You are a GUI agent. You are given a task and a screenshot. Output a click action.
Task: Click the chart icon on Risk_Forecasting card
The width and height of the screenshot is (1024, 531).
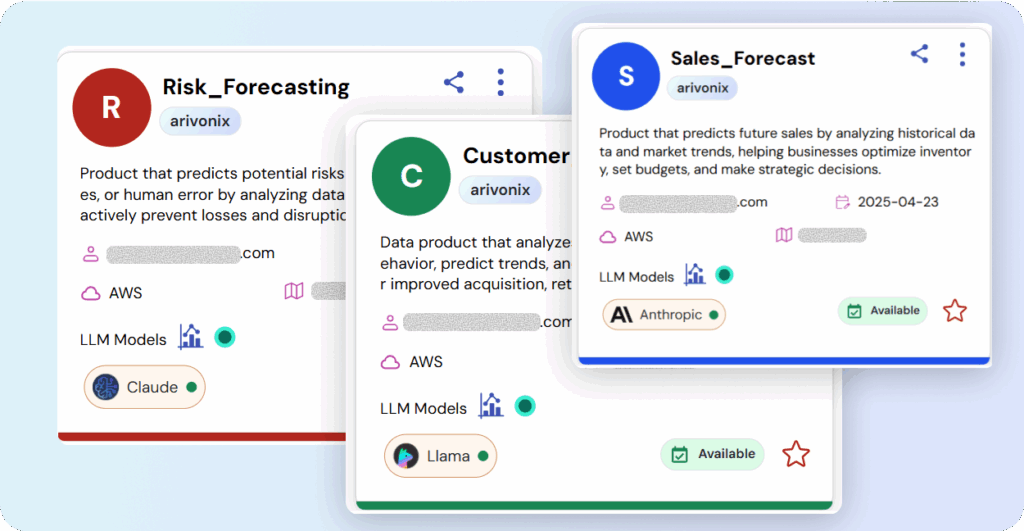pyautogui.click(x=191, y=336)
